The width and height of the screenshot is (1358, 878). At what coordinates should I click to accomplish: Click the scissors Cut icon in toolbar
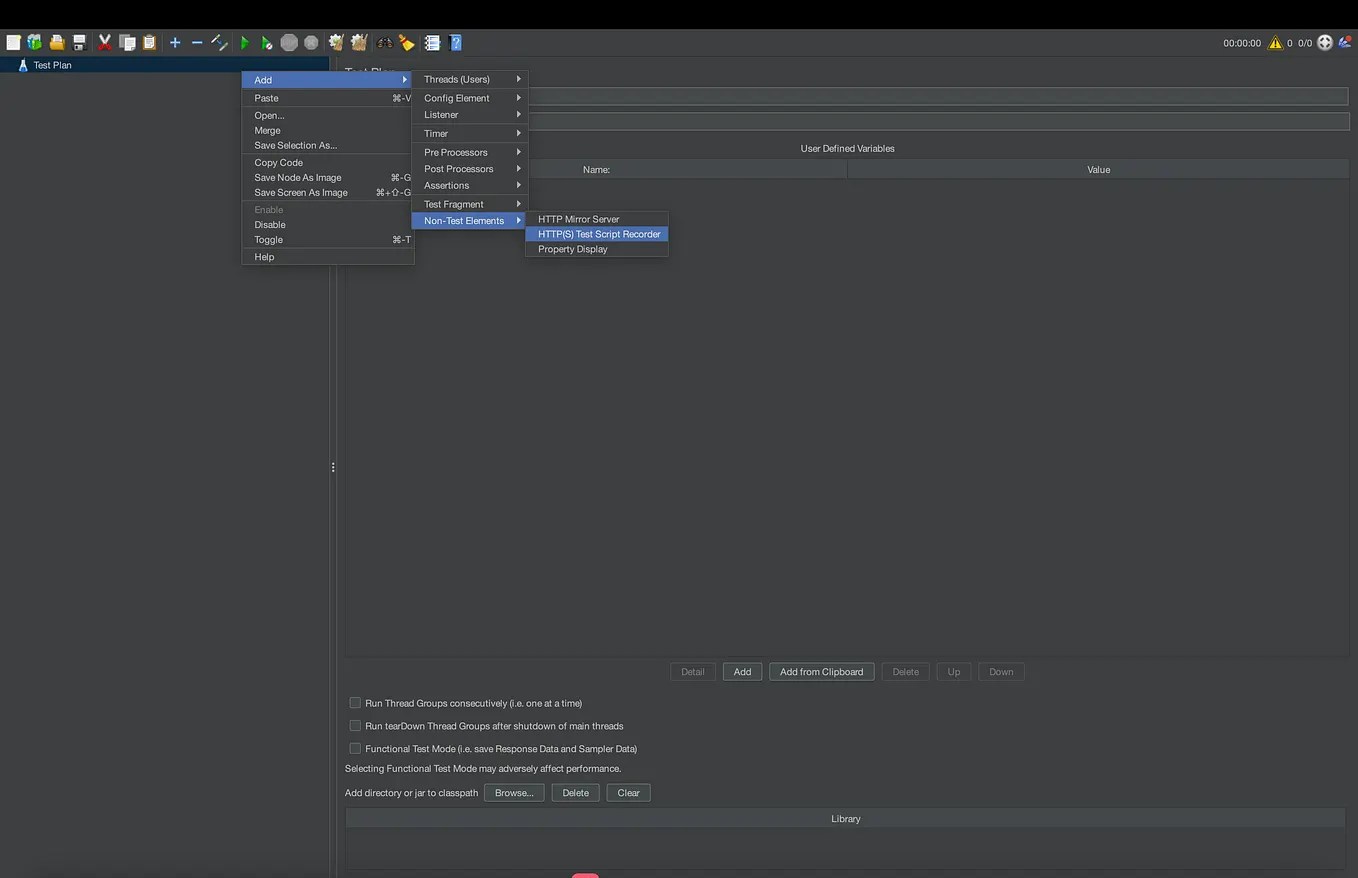(104, 43)
